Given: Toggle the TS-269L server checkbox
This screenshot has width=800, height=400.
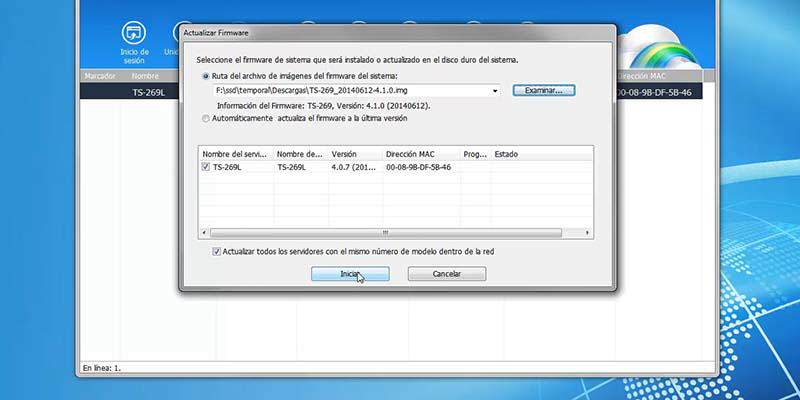Looking at the screenshot, I should (206, 167).
